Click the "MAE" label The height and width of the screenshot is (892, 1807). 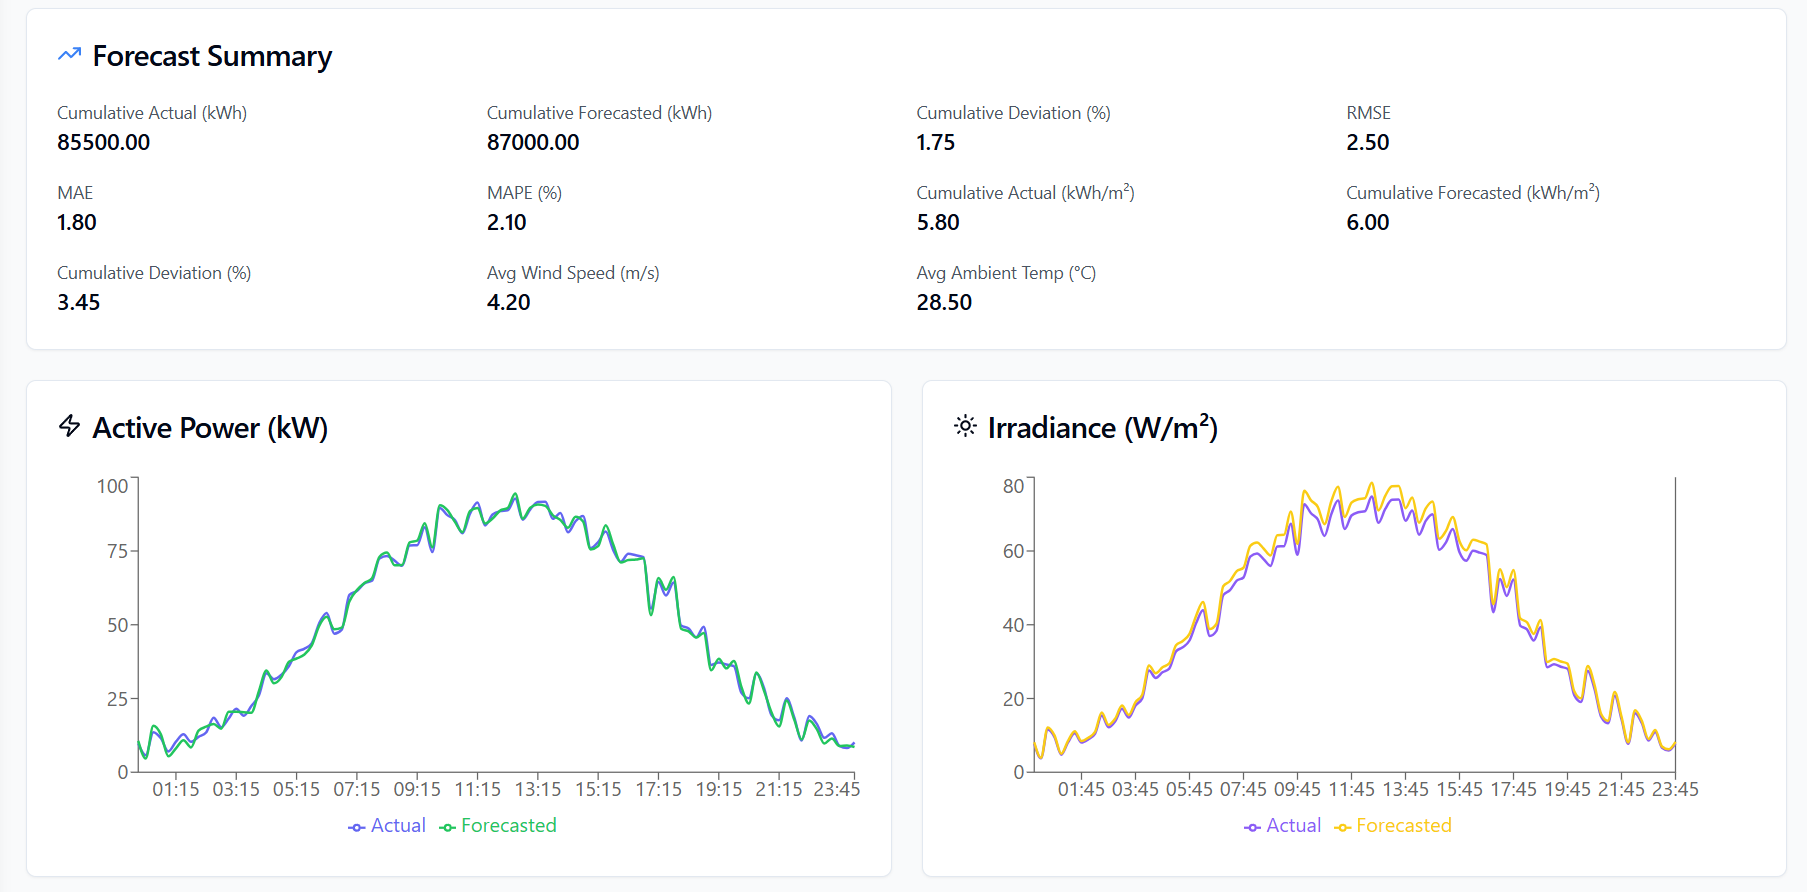pos(75,193)
